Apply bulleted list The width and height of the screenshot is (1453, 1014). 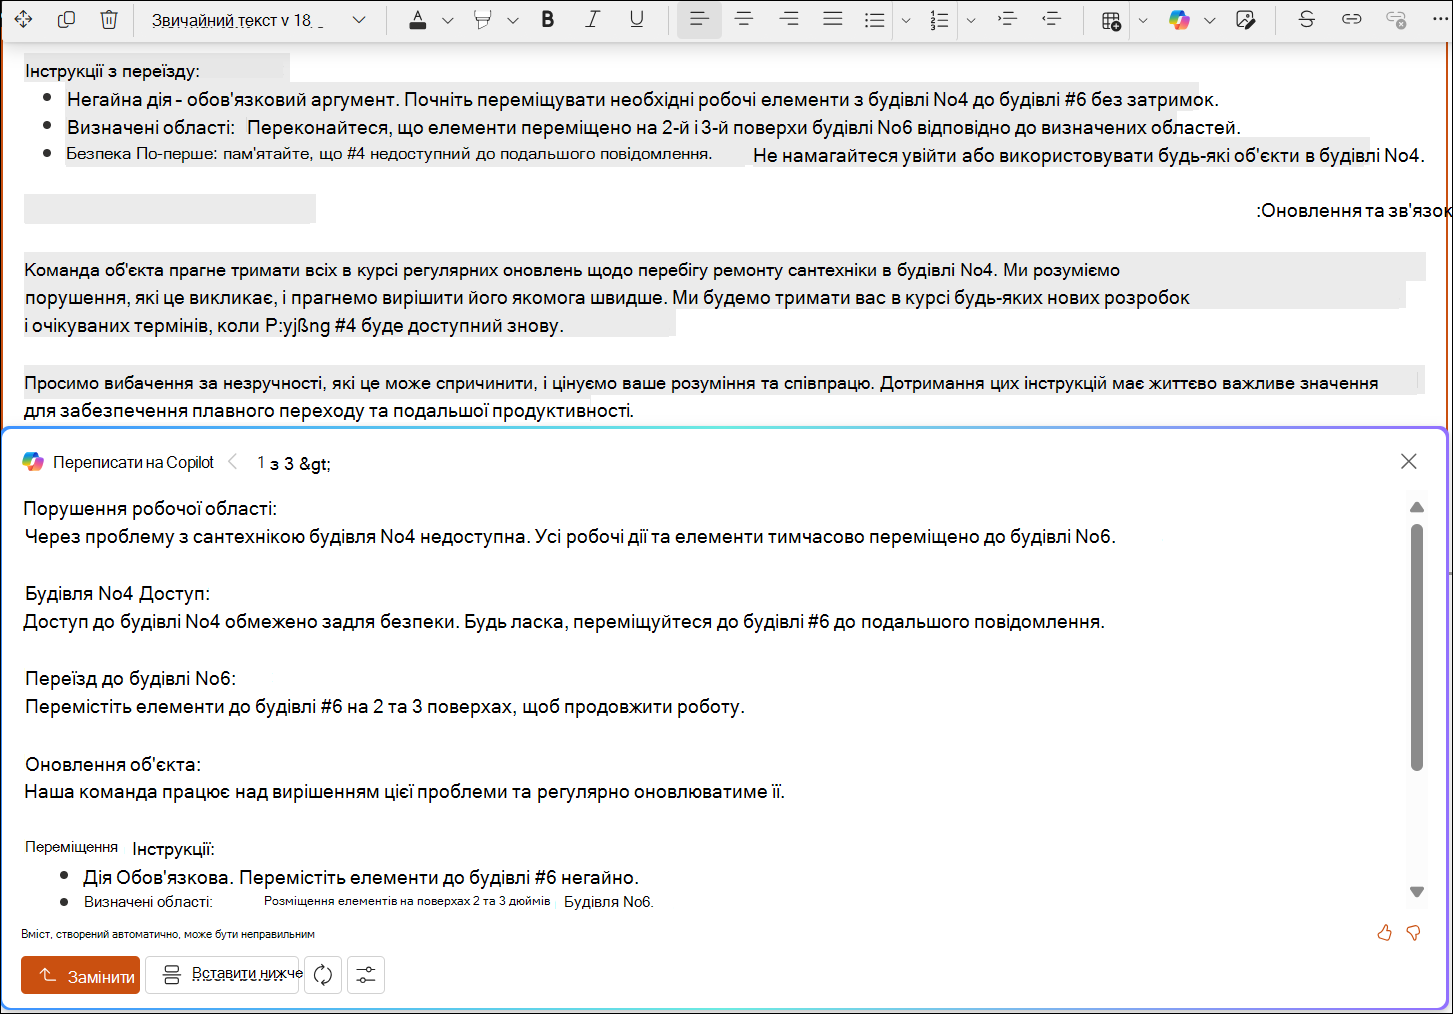875,20
